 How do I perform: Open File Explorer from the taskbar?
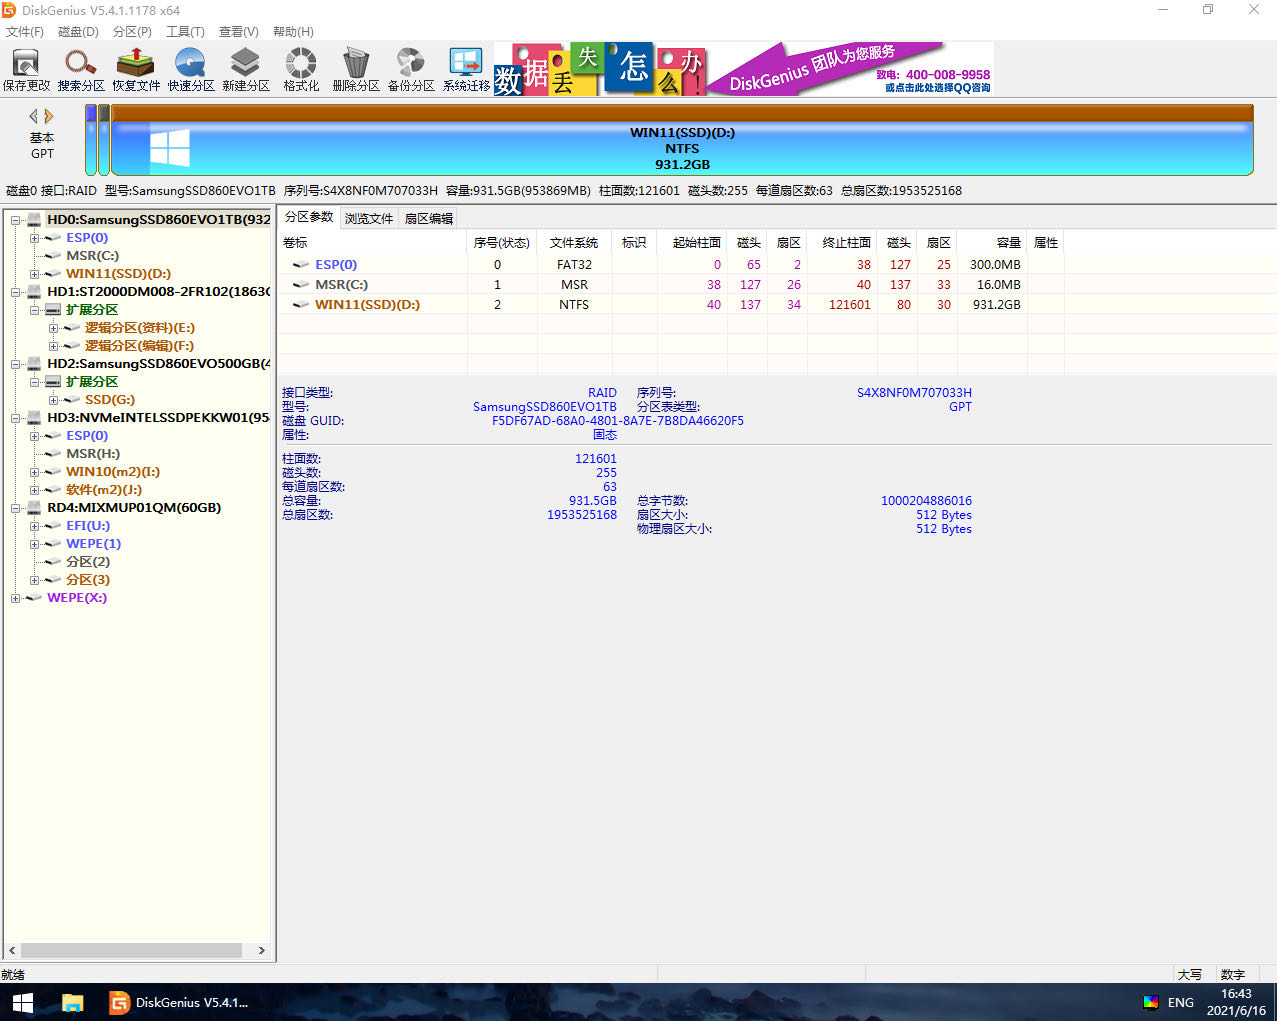coord(72,1002)
